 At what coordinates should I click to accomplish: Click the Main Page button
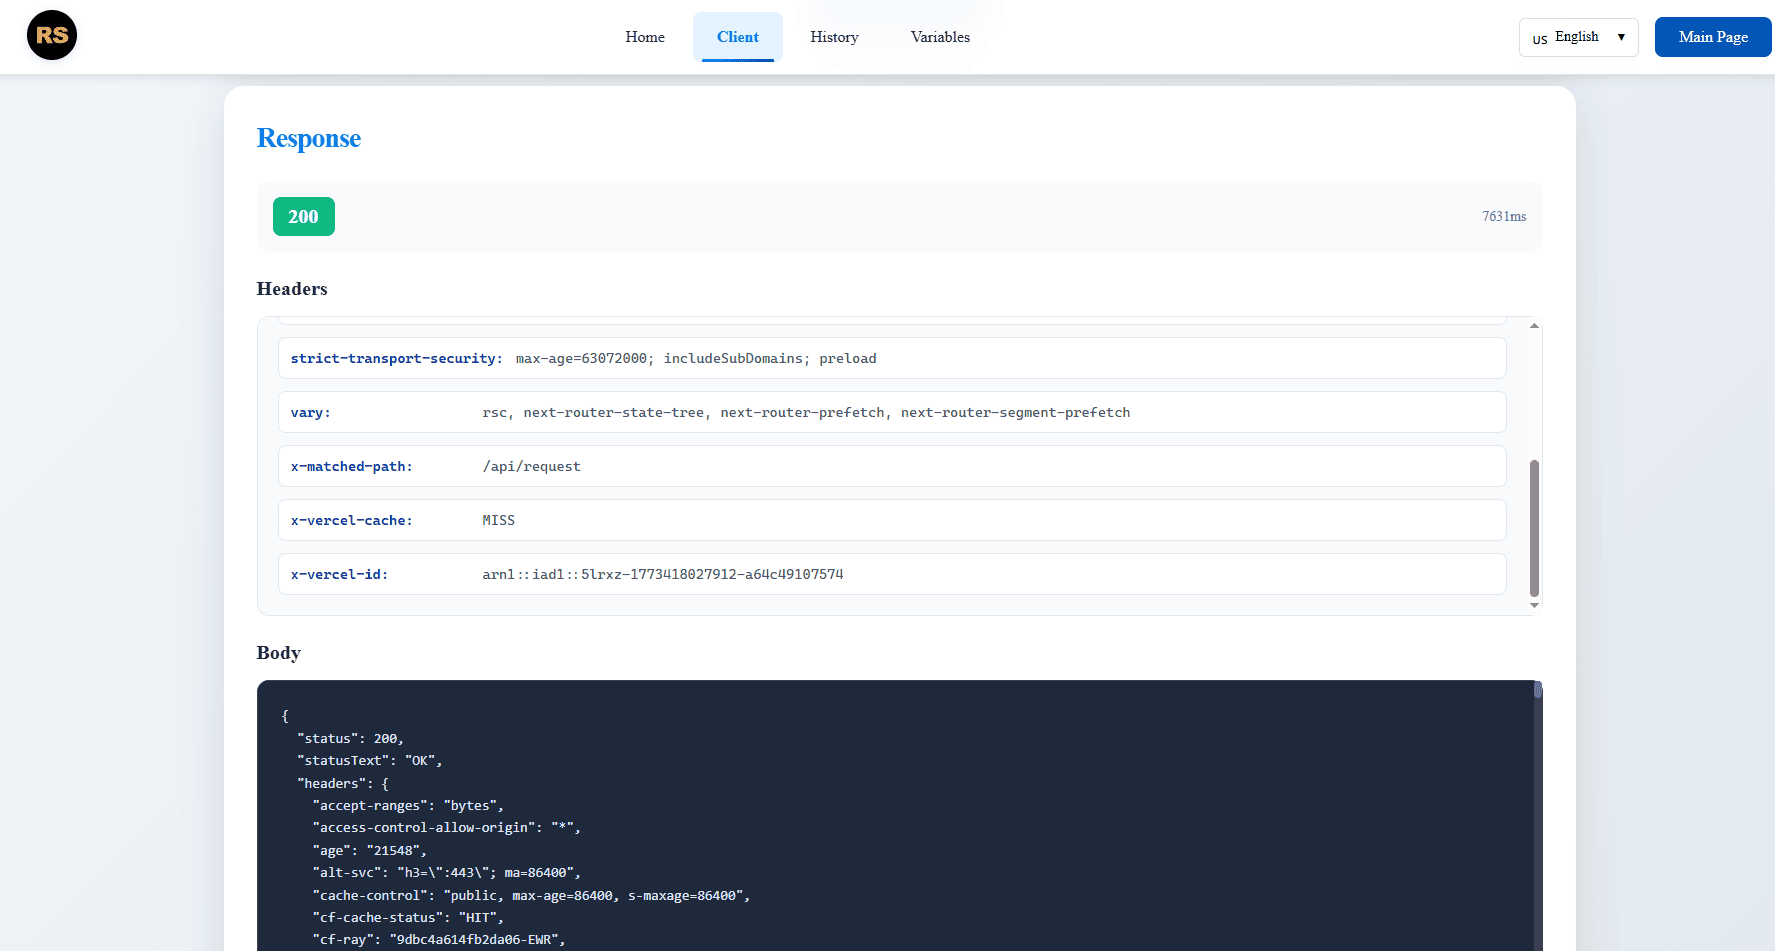1712,36
